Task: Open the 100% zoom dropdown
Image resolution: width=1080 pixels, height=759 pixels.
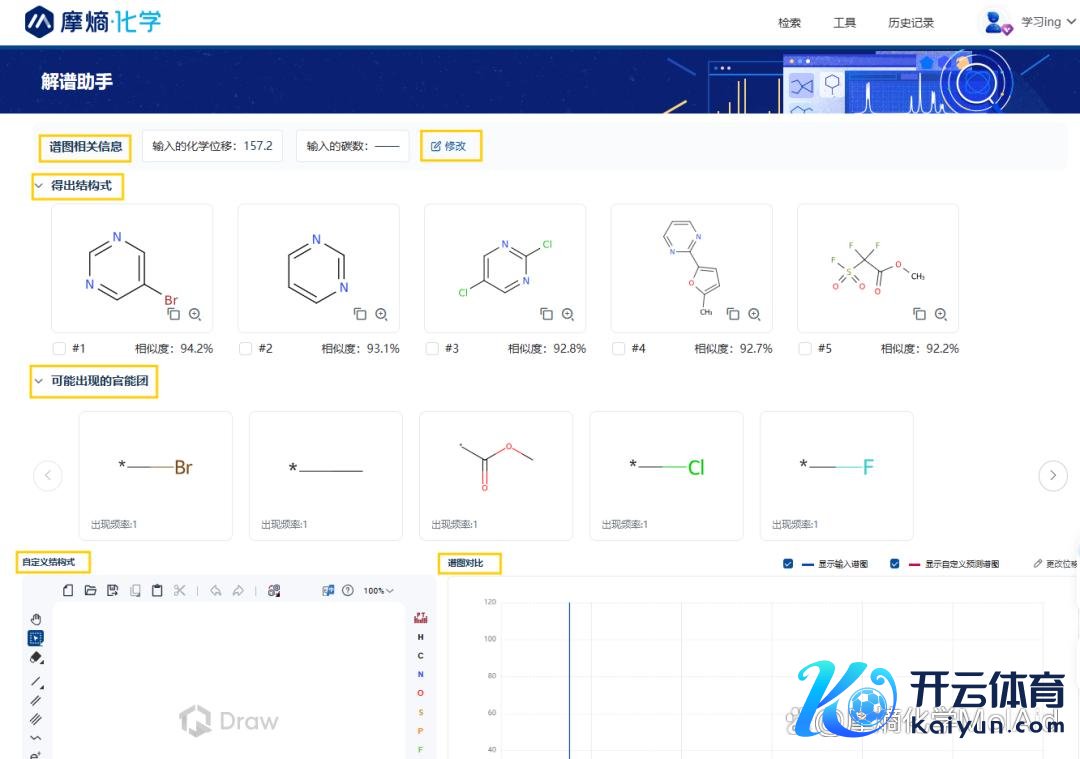Action: point(378,591)
